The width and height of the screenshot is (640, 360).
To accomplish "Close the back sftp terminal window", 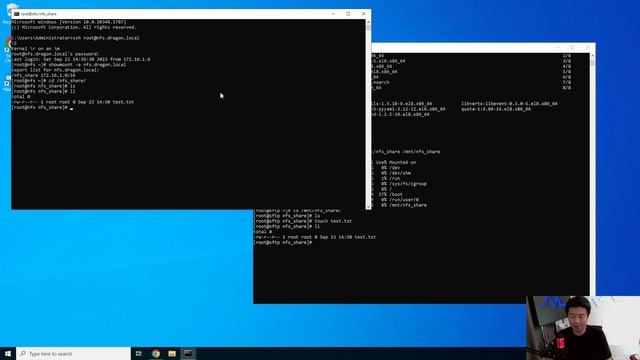I will 588,47.
